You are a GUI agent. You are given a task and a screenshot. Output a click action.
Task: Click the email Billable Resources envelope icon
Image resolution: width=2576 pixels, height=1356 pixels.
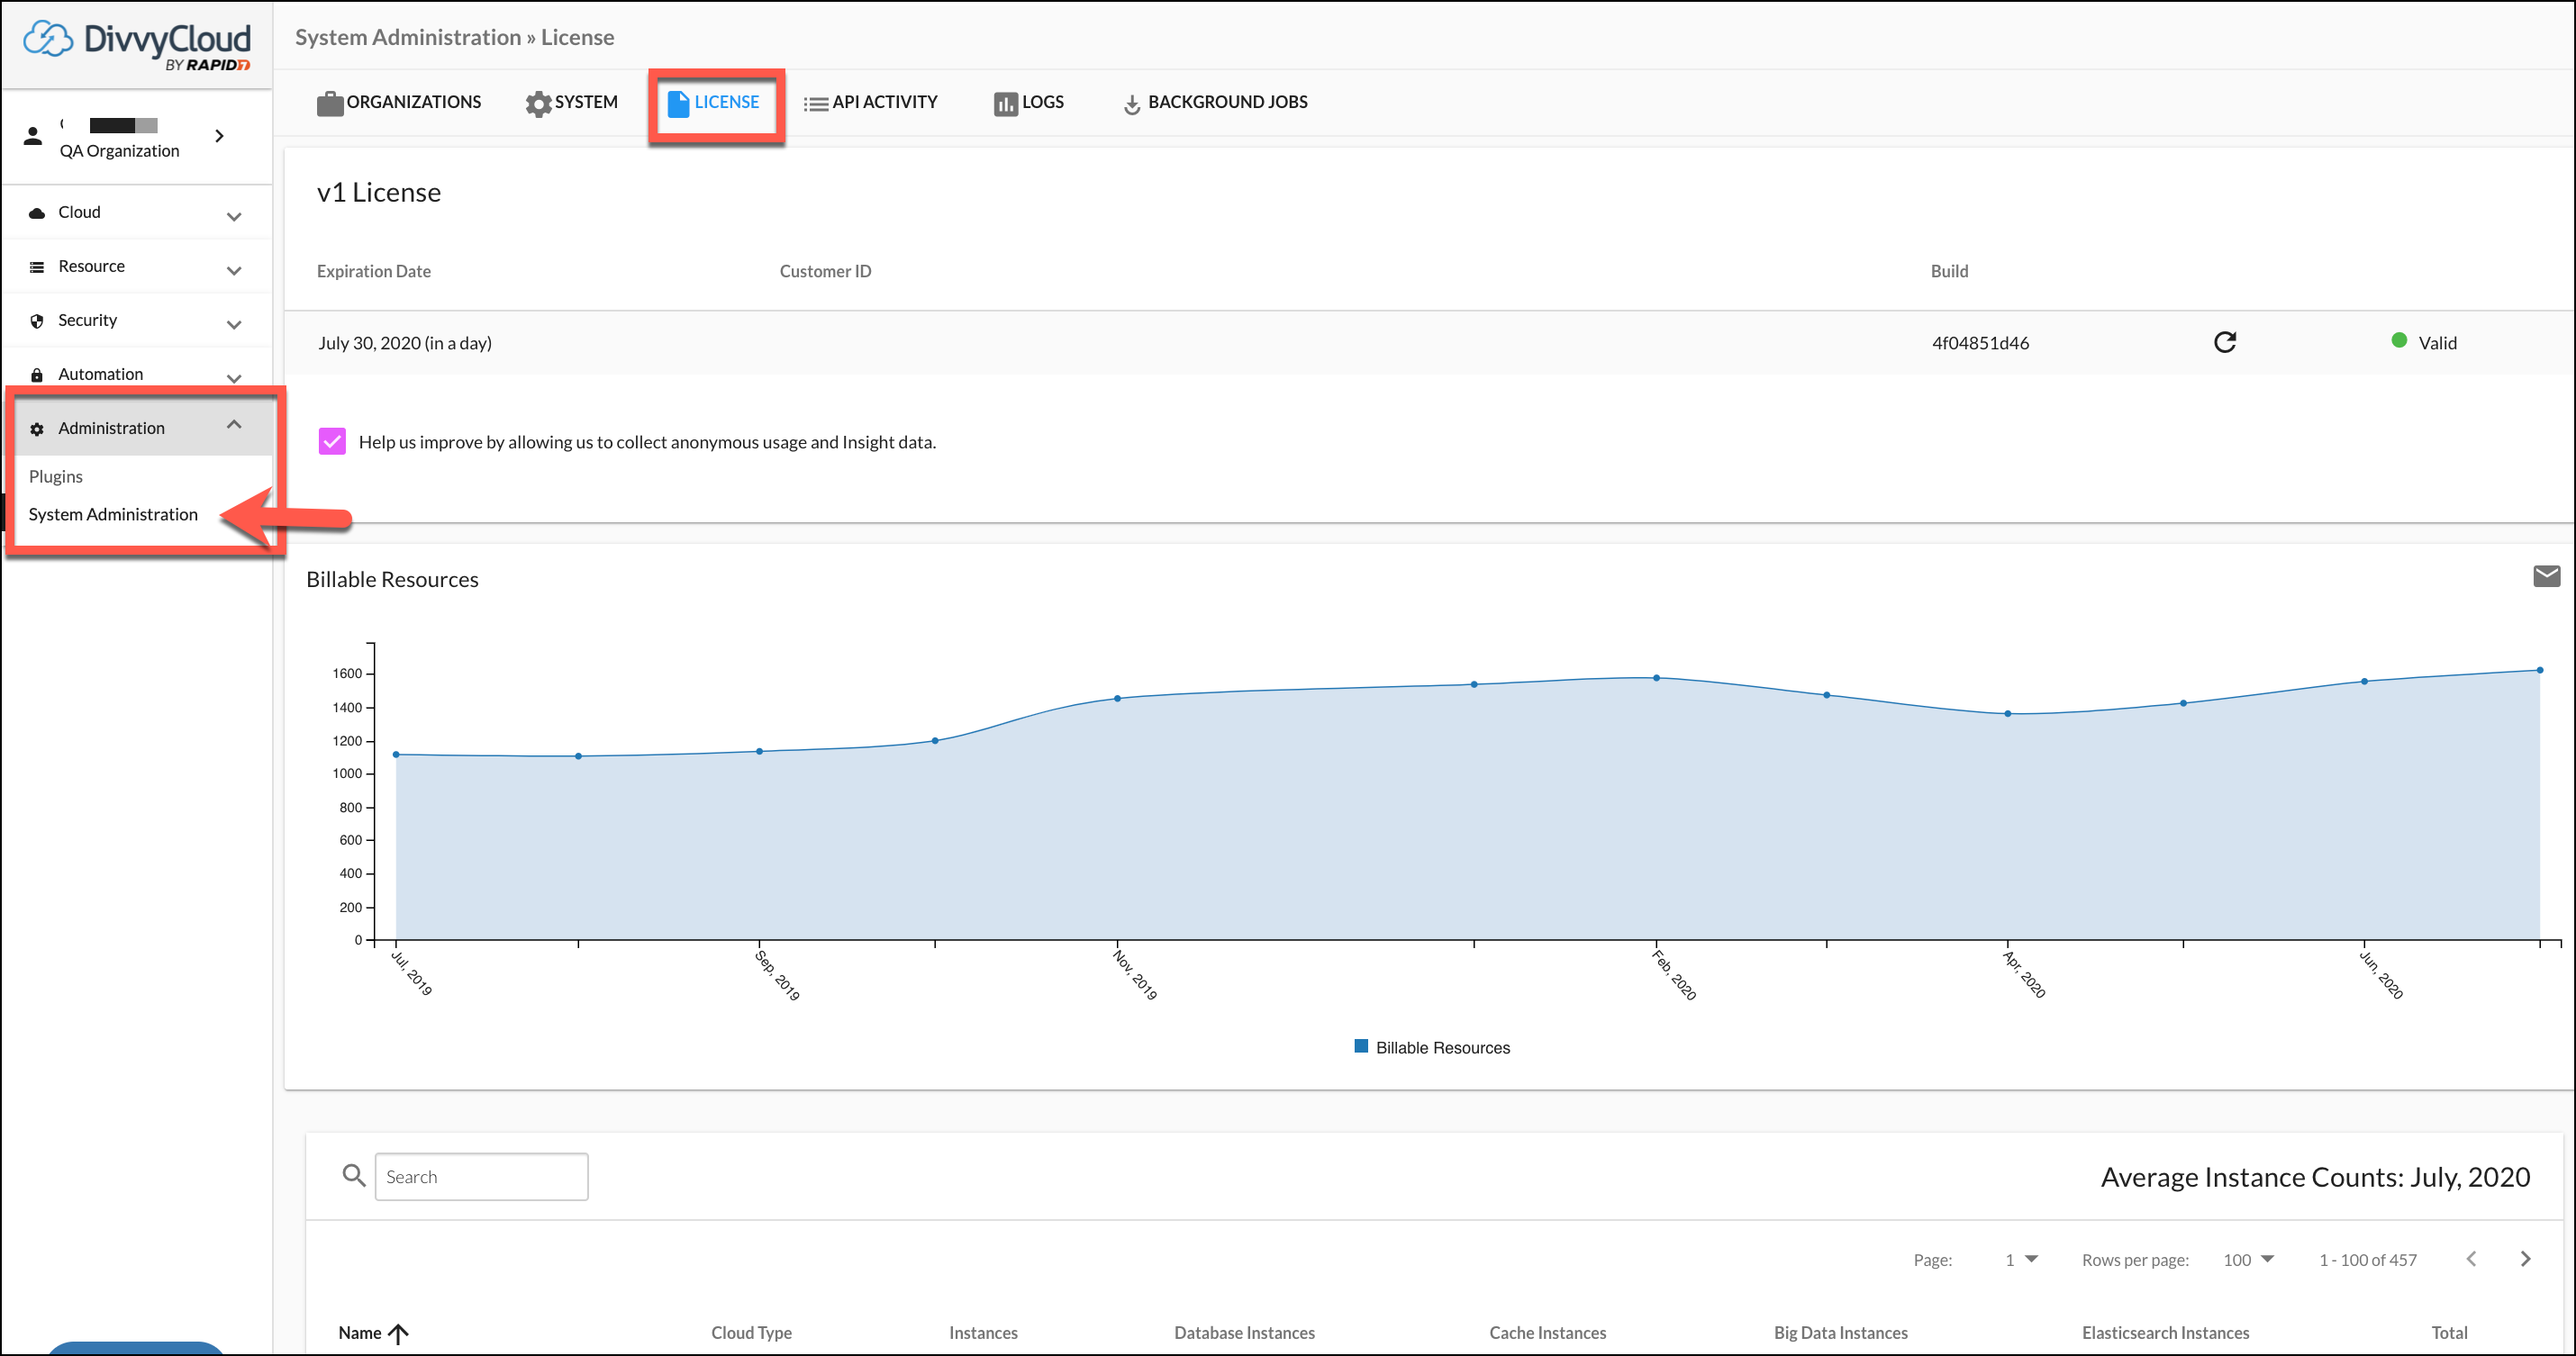pyautogui.click(x=2546, y=575)
